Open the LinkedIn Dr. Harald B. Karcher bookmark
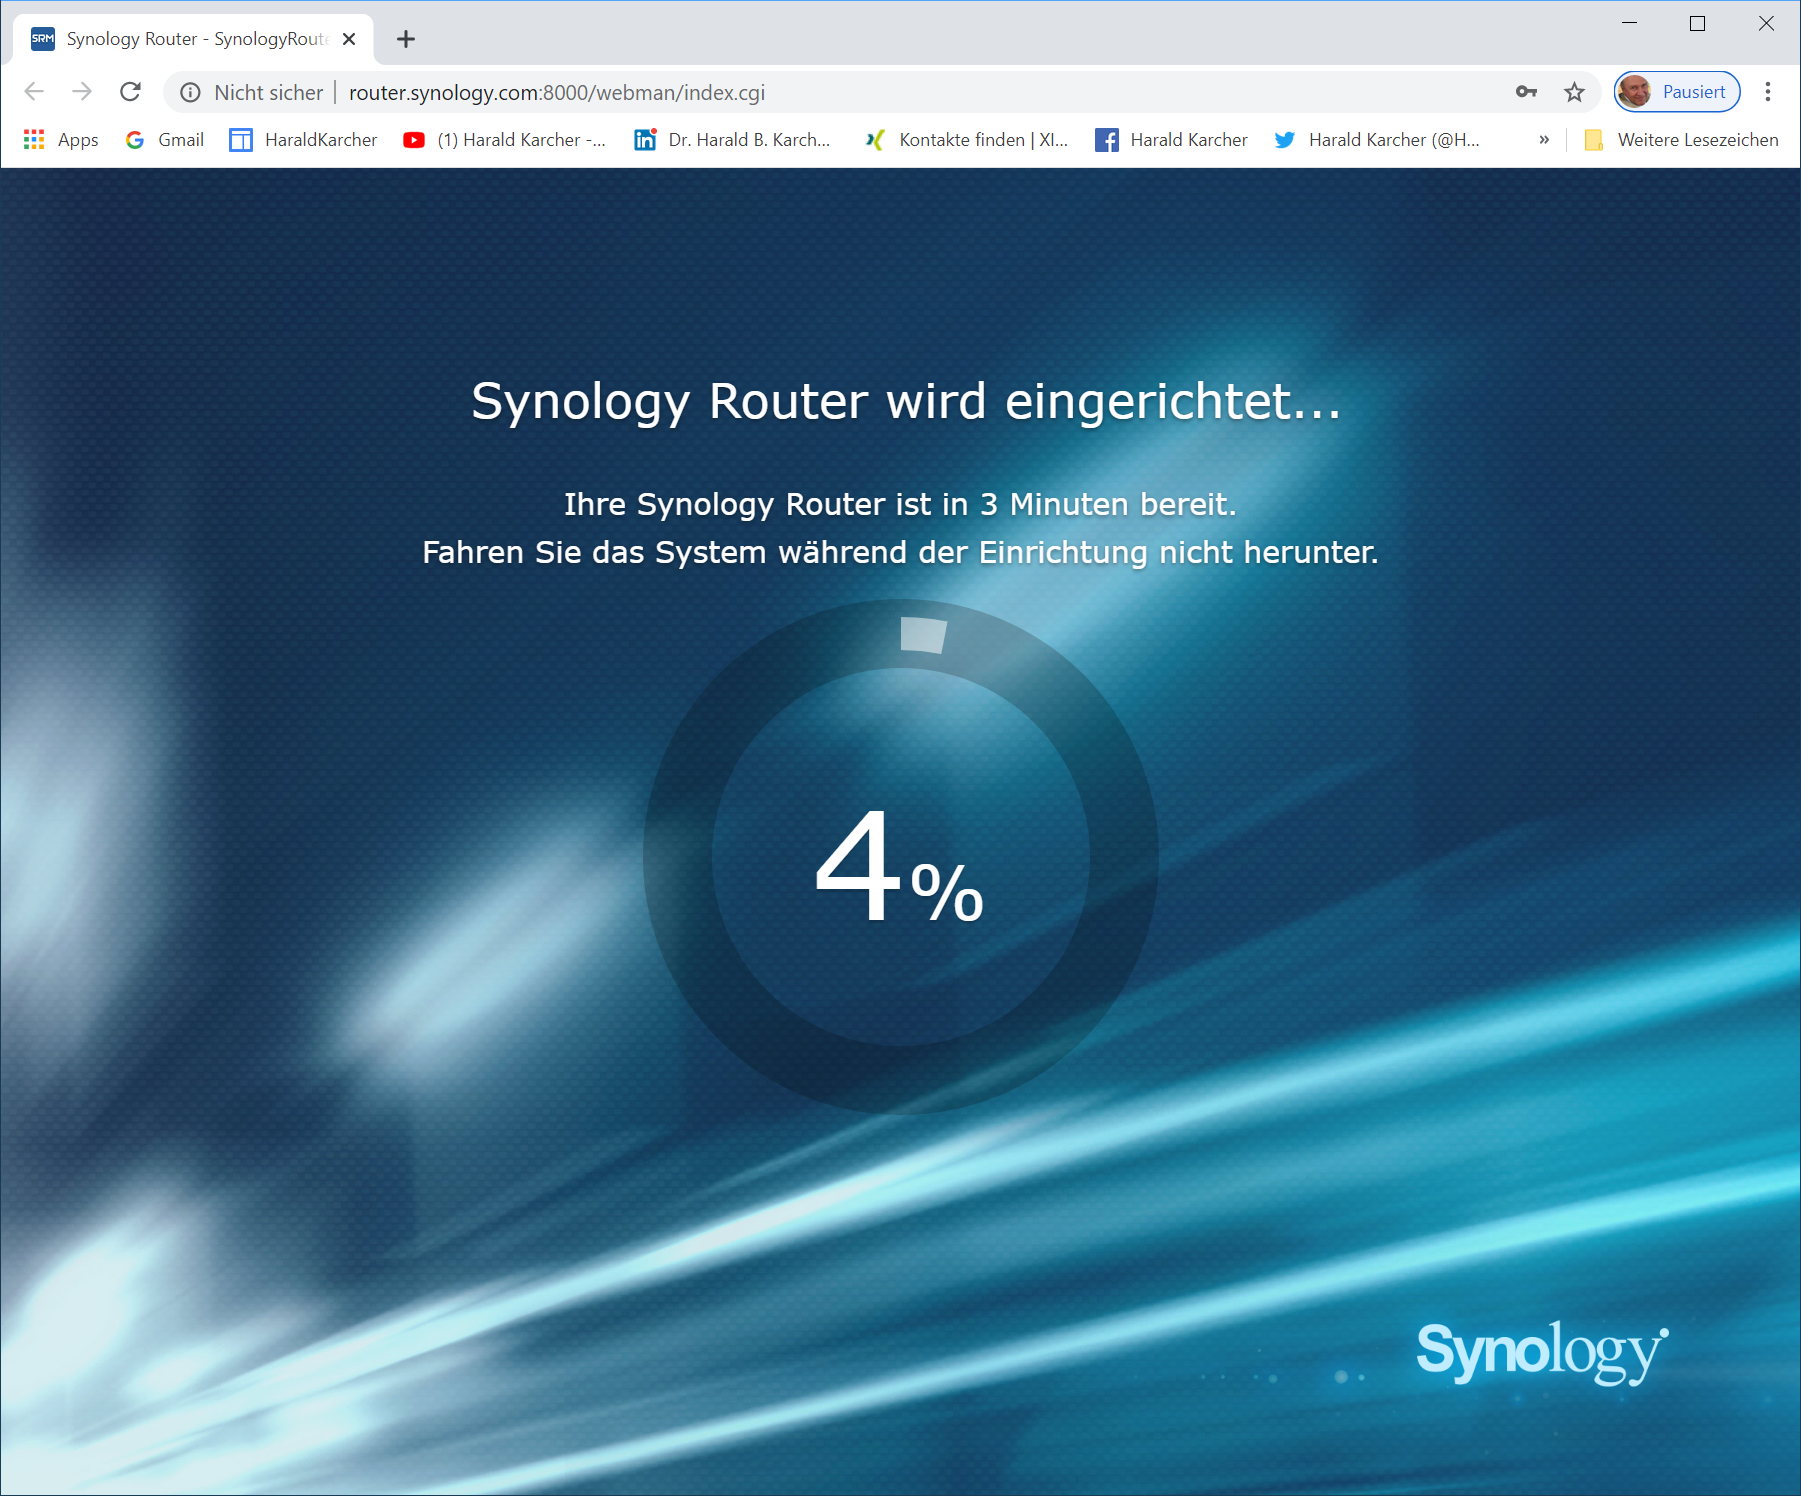This screenshot has height=1496, width=1801. tap(733, 140)
